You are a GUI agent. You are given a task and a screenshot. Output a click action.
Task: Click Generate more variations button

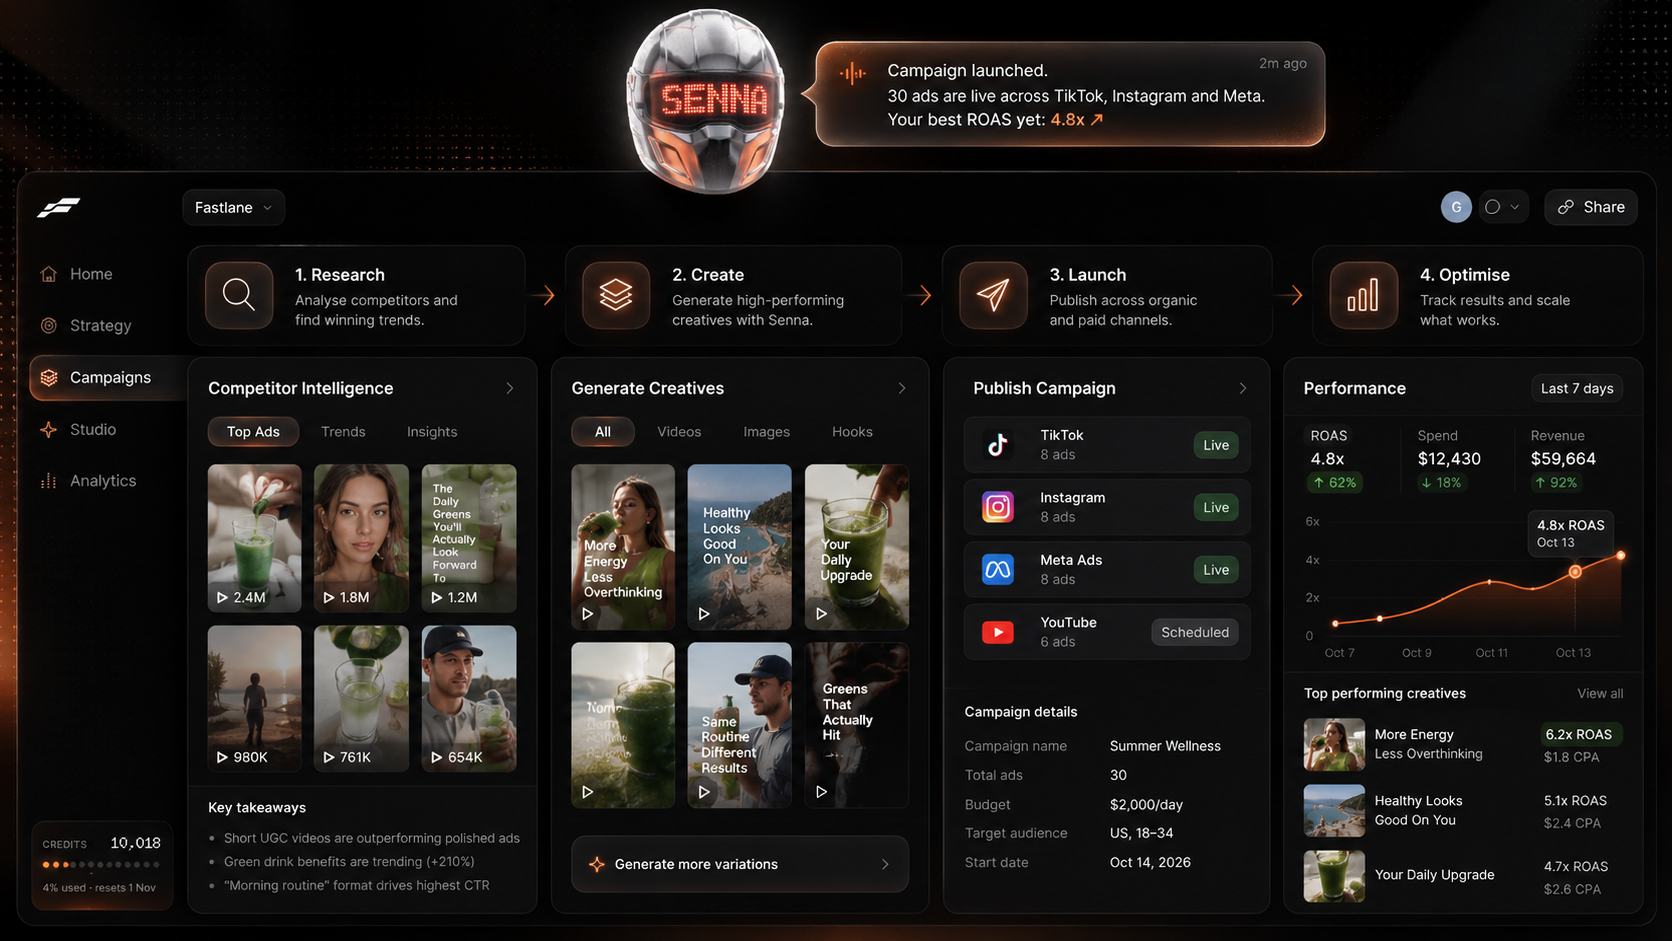tap(740, 864)
